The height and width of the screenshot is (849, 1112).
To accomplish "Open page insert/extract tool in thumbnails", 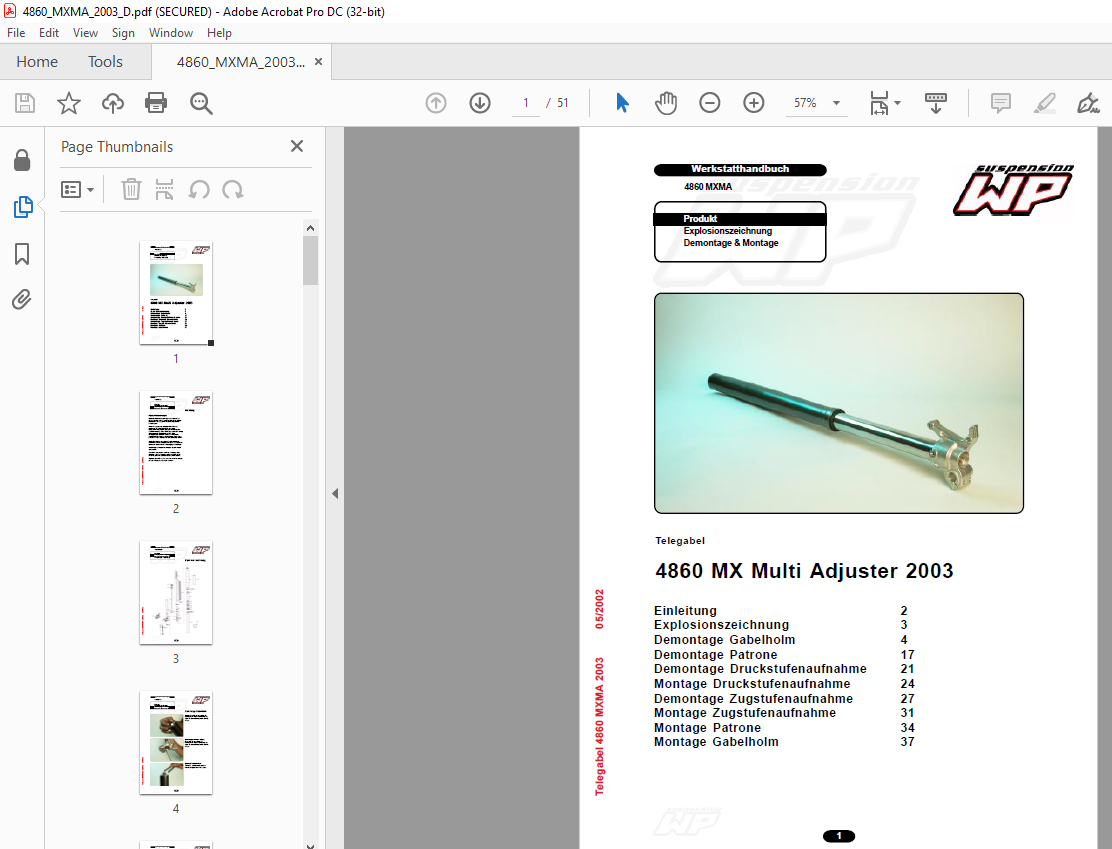I will pos(165,189).
